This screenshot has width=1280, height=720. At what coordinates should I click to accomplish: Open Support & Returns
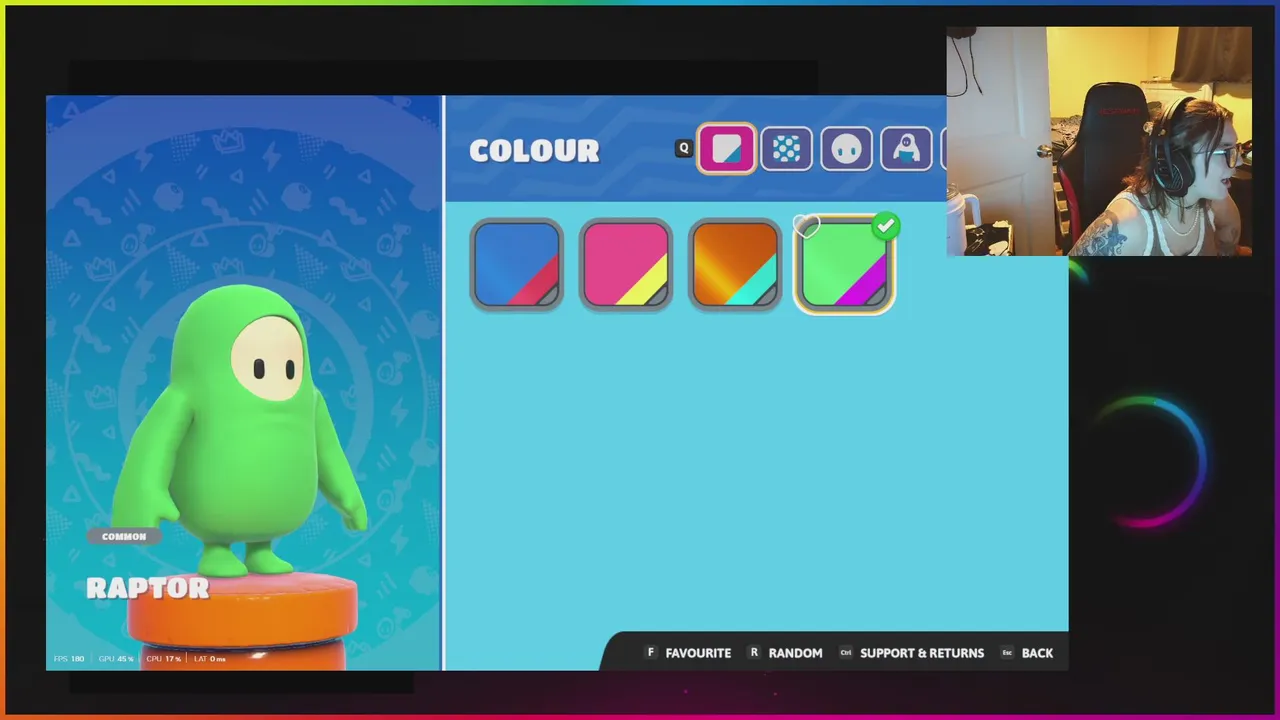911,653
